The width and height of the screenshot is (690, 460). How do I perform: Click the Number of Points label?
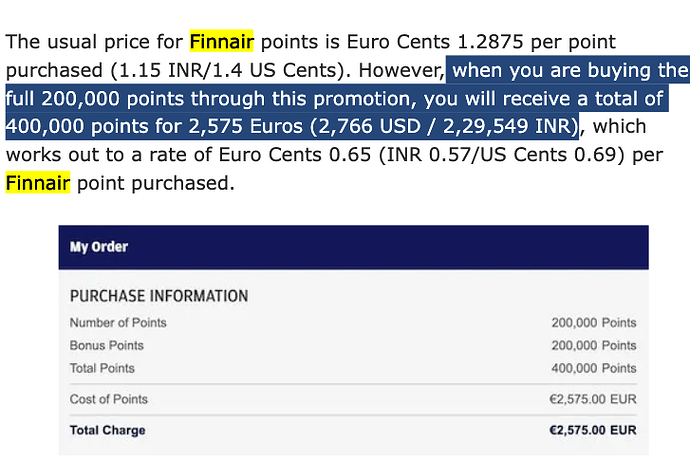(118, 323)
